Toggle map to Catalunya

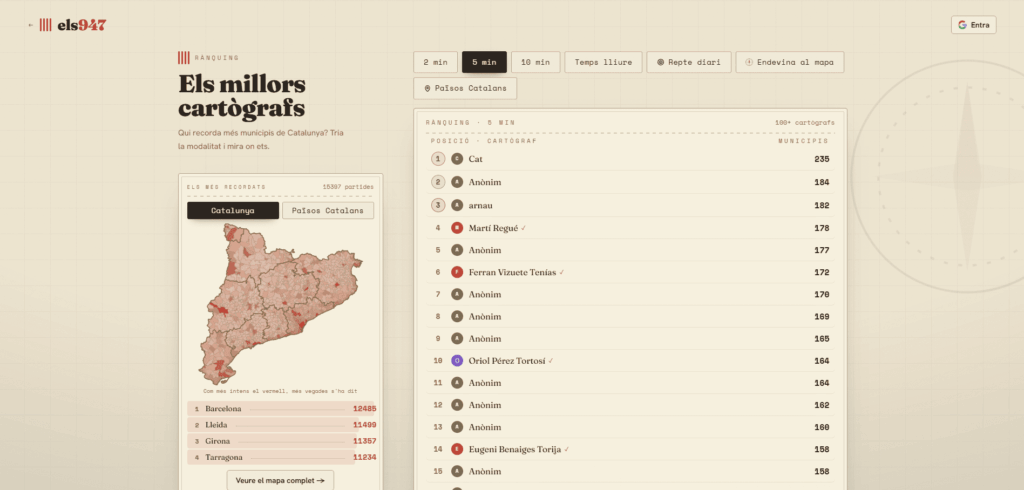click(232, 210)
